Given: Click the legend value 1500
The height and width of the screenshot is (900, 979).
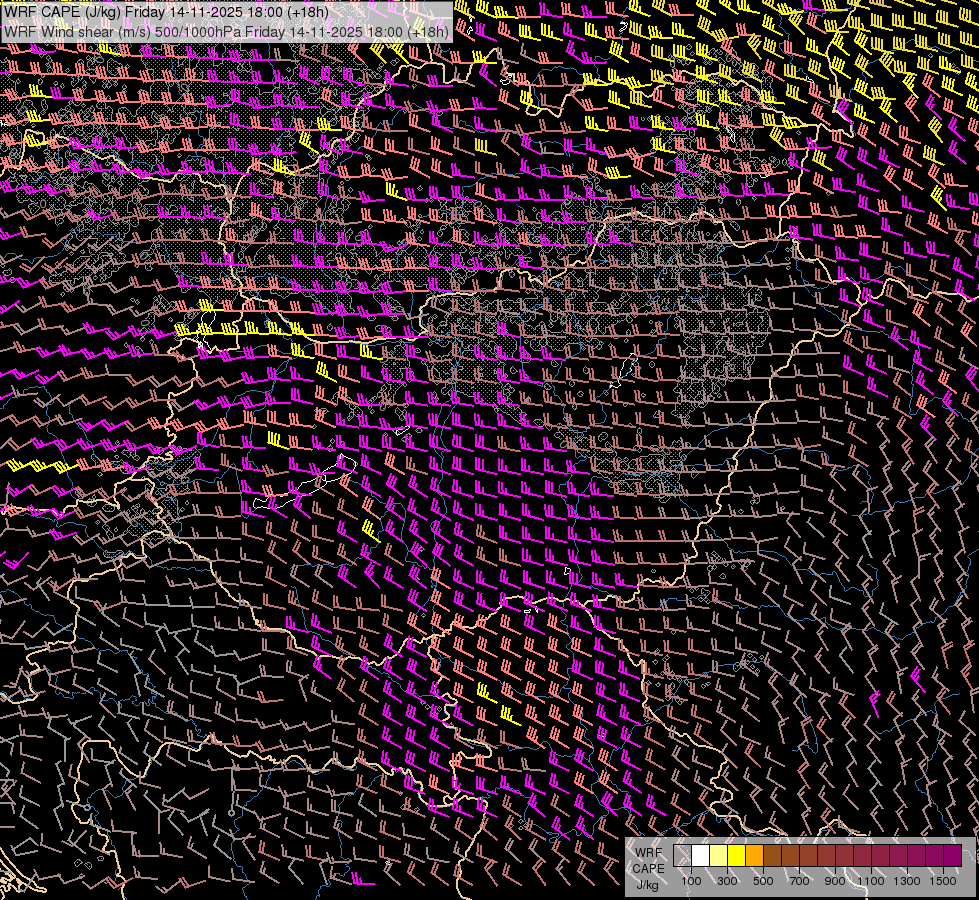Looking at the screenshot, I should click(x=943, y=881).
